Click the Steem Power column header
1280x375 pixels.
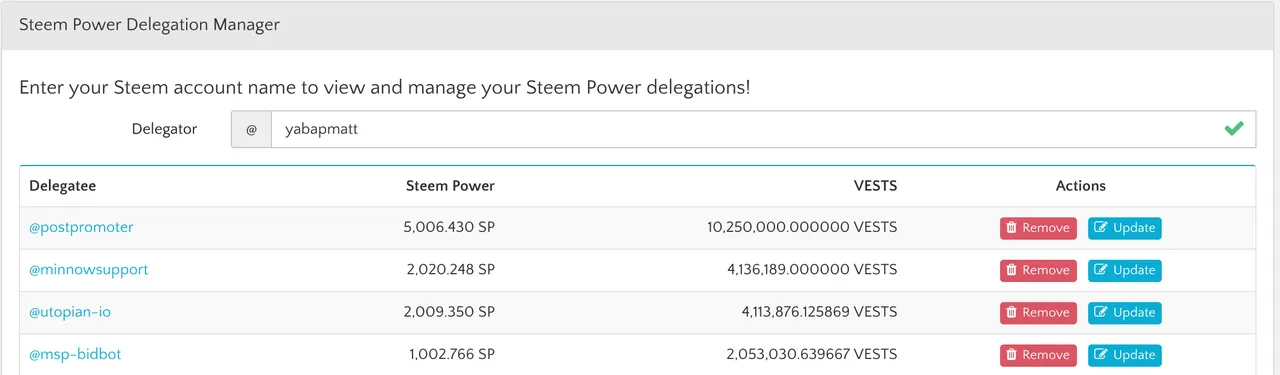tap(450, 186)
